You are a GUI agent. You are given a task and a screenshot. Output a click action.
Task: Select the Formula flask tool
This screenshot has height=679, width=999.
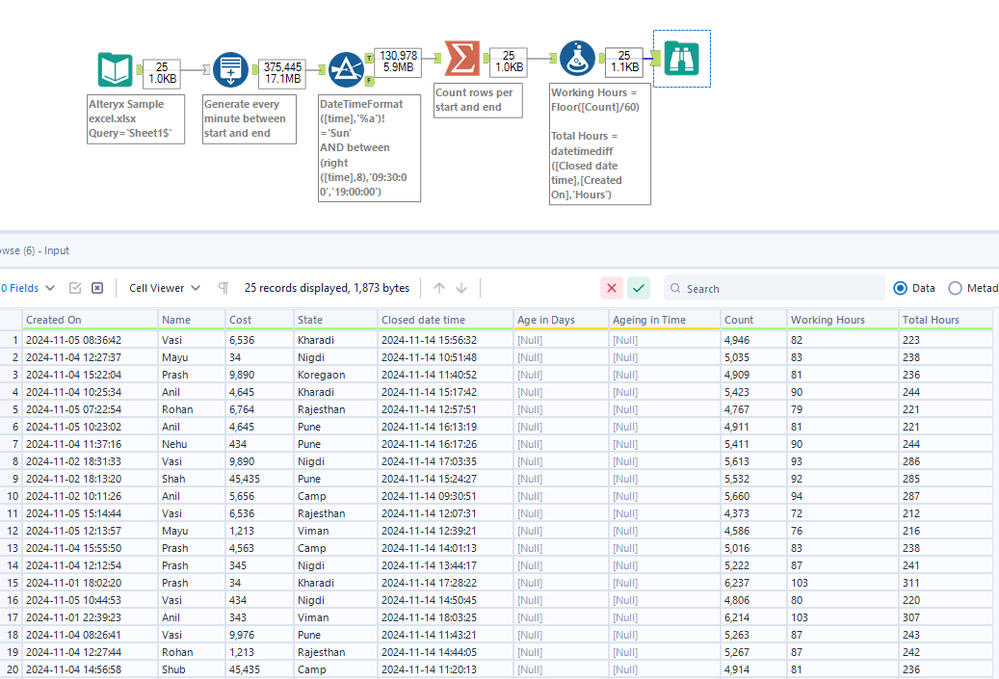pos(577,59)
